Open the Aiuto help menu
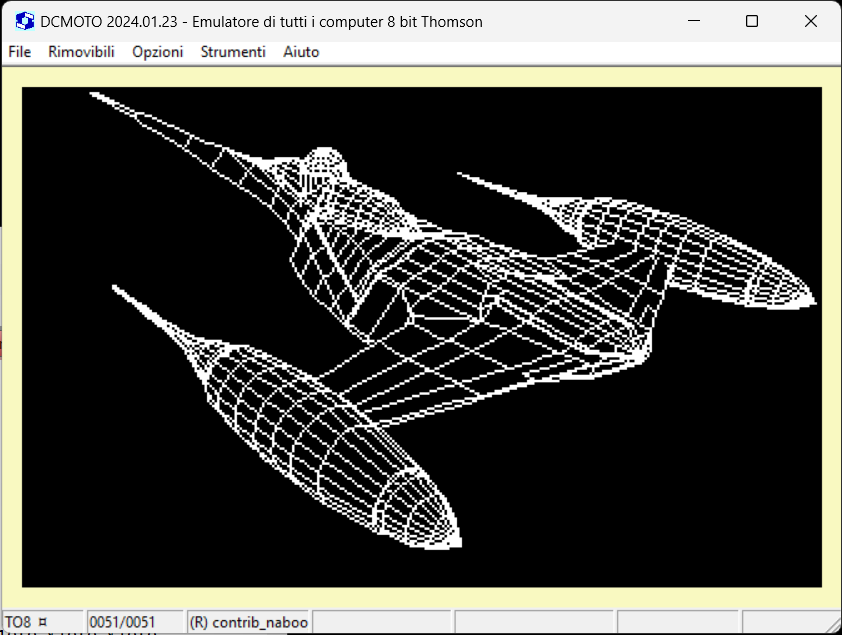Image resolution: width=842 pixels, height=635 pixels. click(x=301, y=52)
